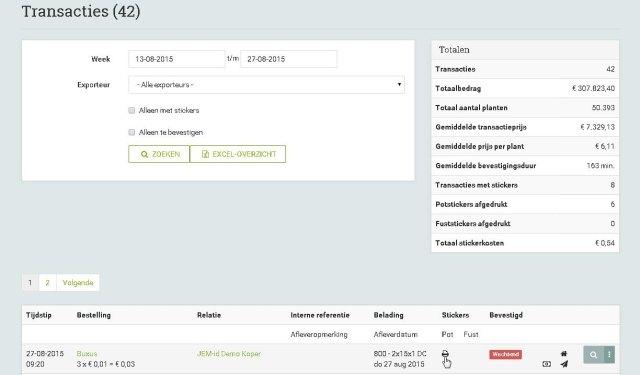Screen dimensions: 640x375
Task: Click the Zoeken search button
Action: click(159, 154)
